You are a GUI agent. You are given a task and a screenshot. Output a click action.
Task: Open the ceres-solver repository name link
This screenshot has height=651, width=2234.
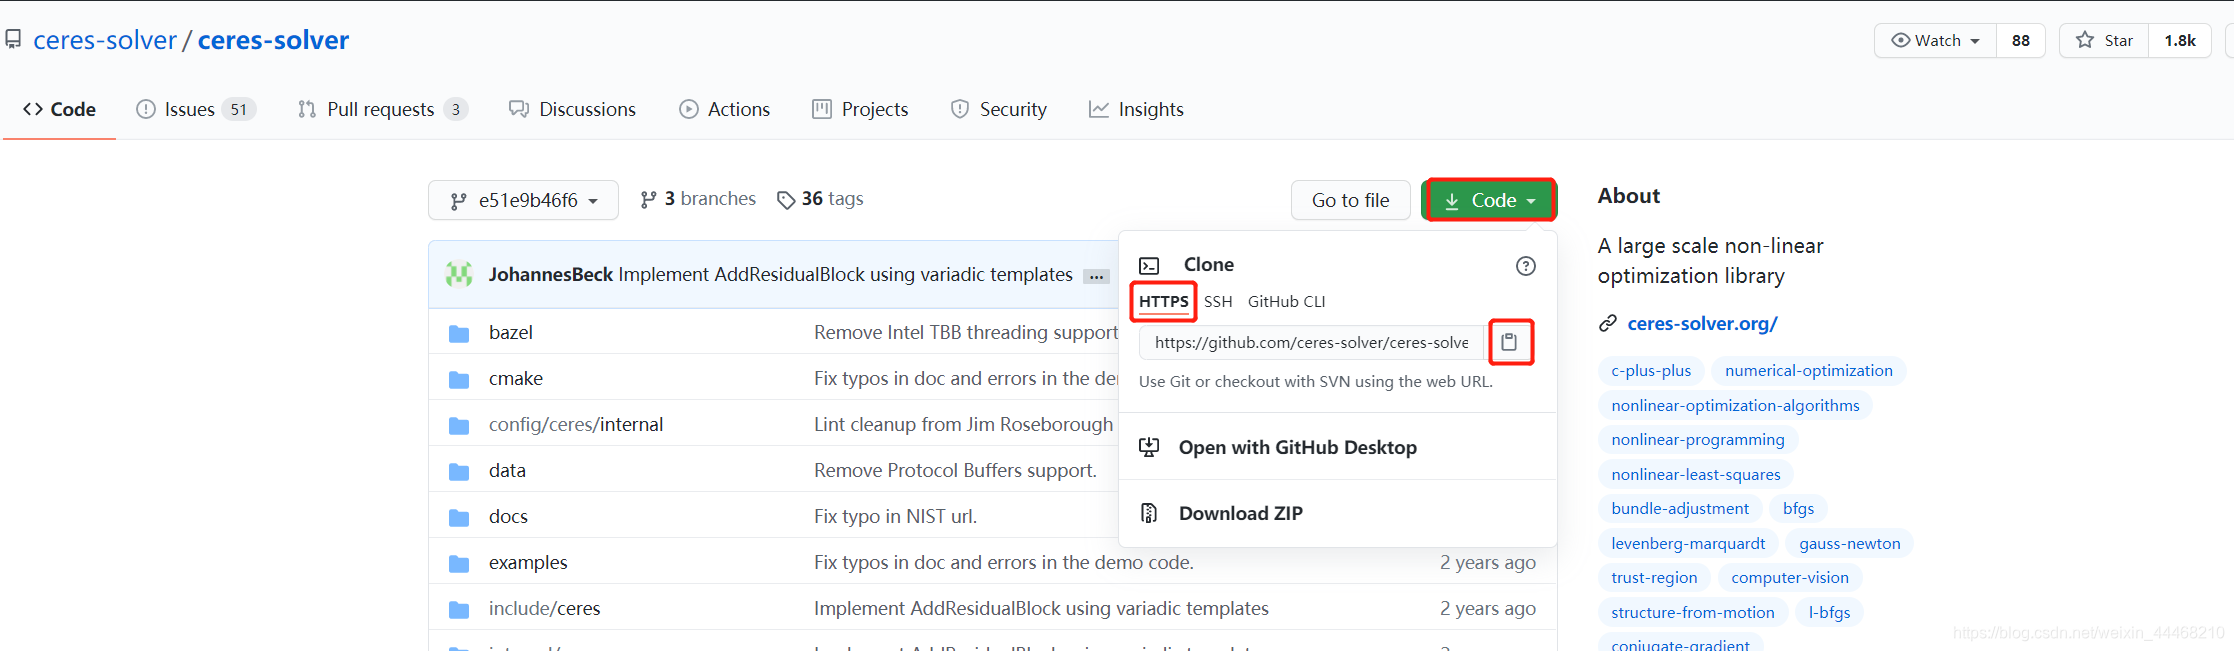pyautogui.click(x=273, y=40)
